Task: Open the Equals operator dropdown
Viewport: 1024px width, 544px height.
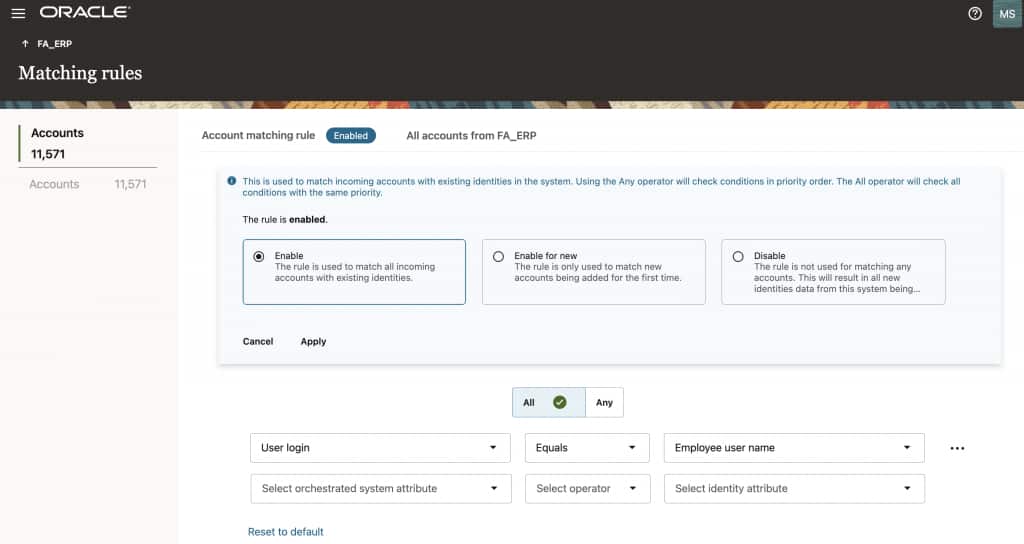Action: (x=587, y=448)
